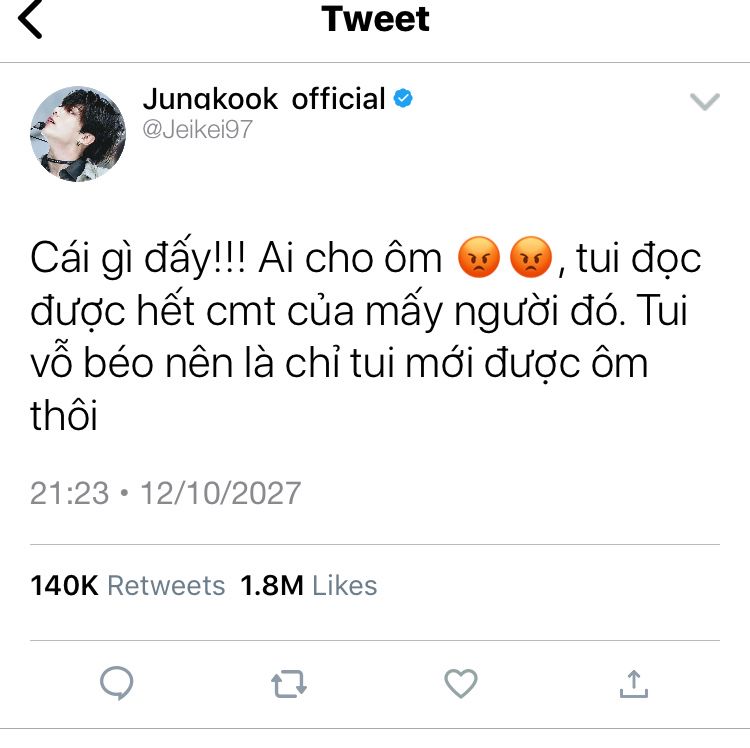The width and height of the screenshot is (750, 748).
Task: Open the reply comment bubble
Action: (116, 682)
